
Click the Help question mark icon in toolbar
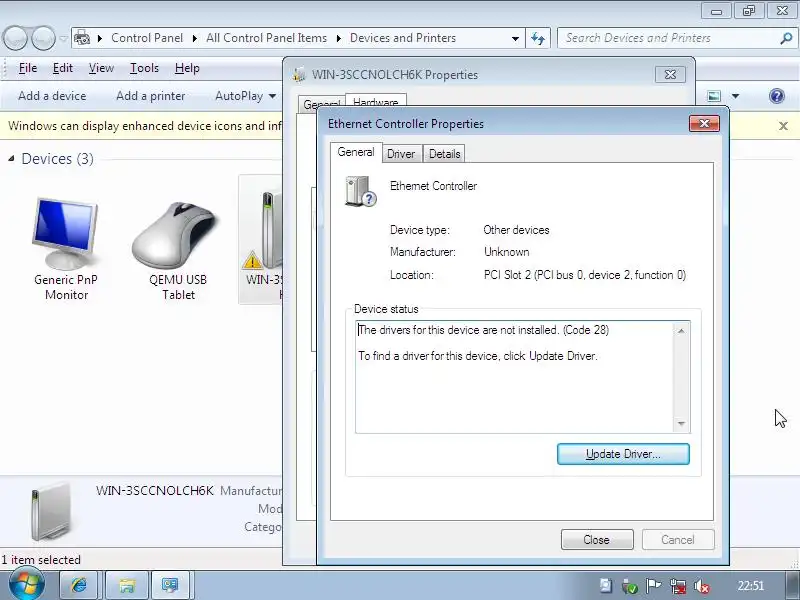[x=777, y=95]
